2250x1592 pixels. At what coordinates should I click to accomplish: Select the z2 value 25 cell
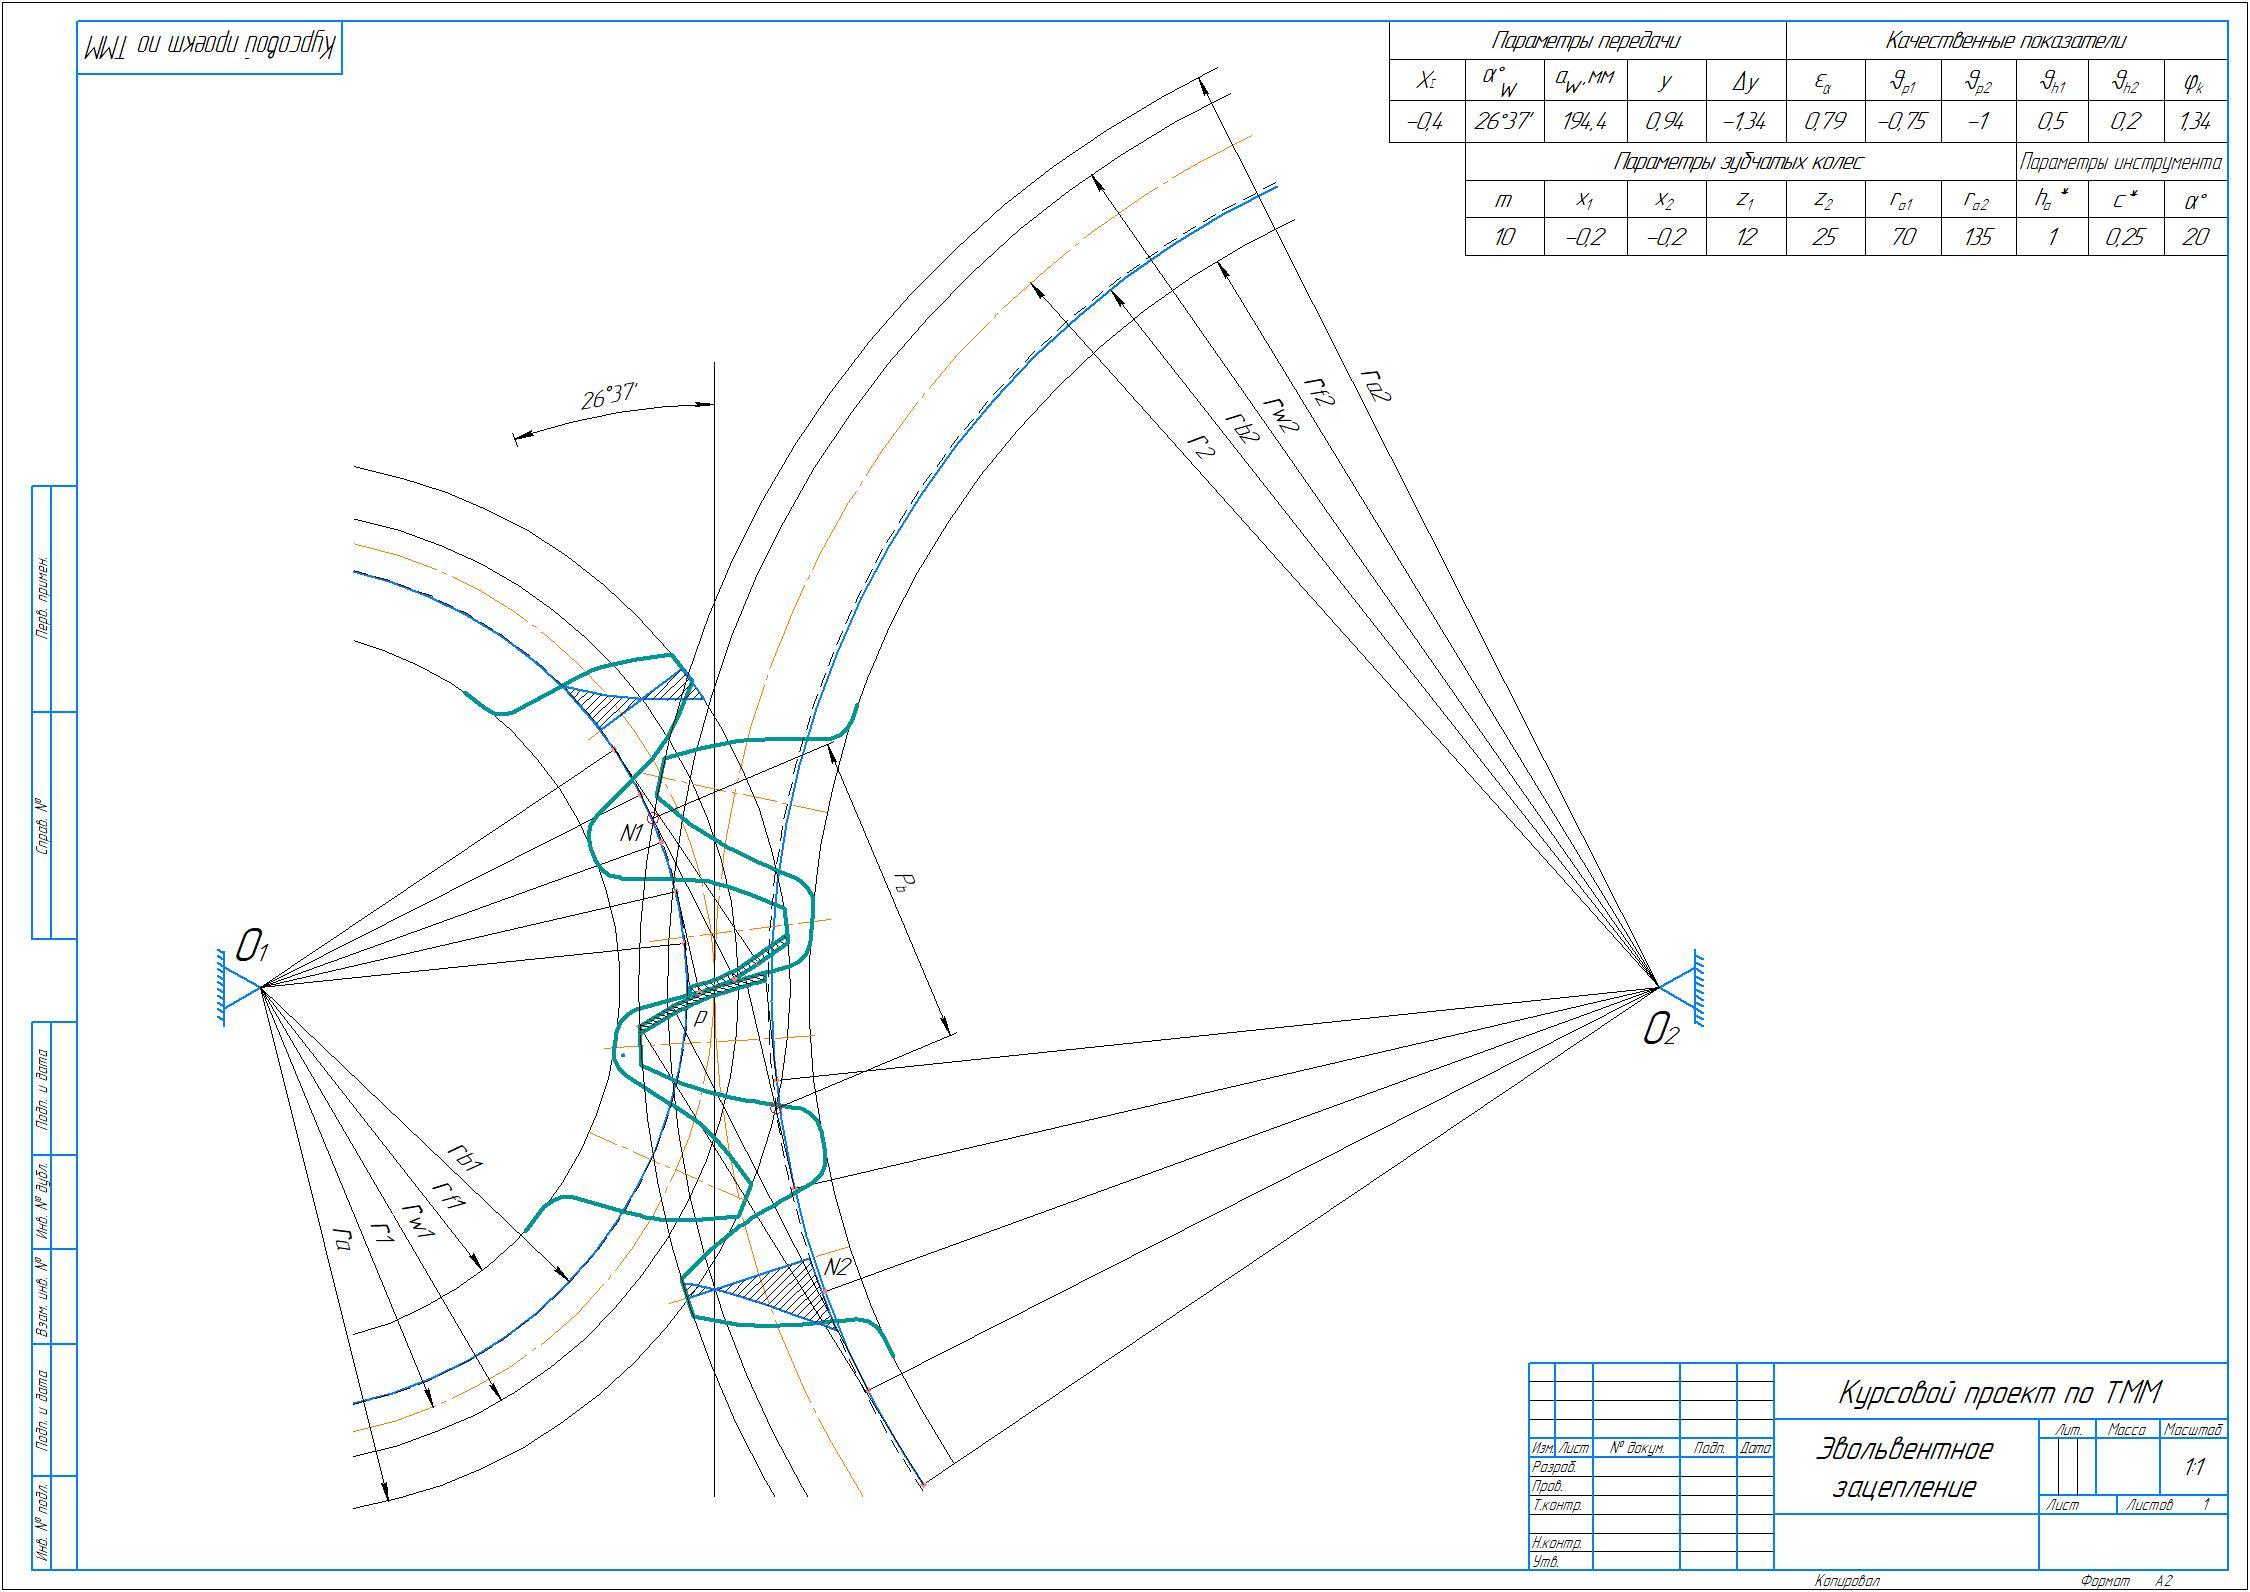point(1824,237)
